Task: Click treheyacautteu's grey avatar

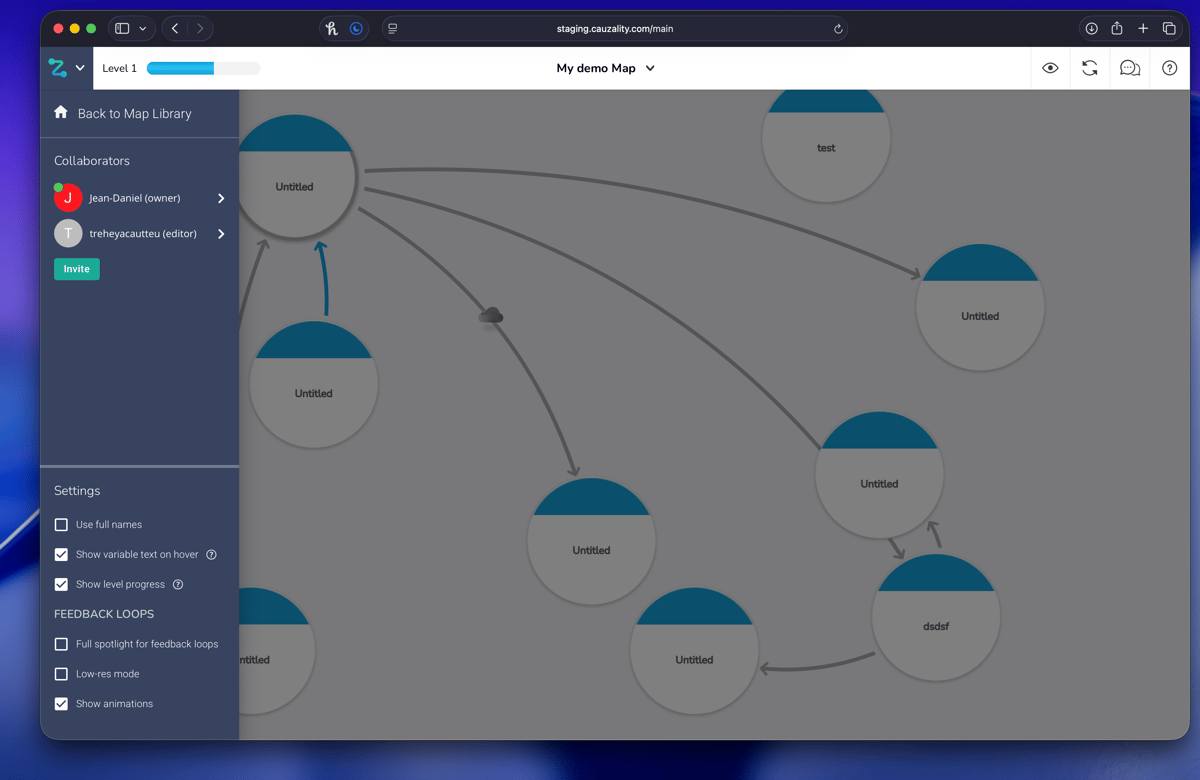Action: [x=68, y=233]
